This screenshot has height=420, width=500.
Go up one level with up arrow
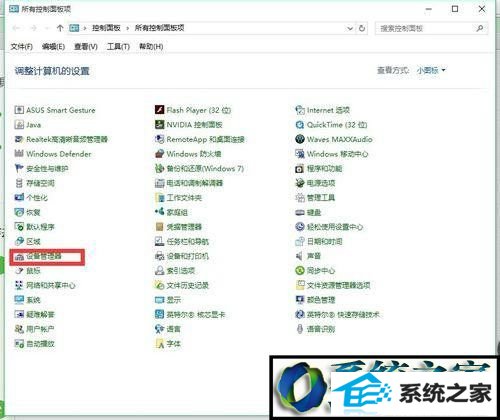(60, 28)
